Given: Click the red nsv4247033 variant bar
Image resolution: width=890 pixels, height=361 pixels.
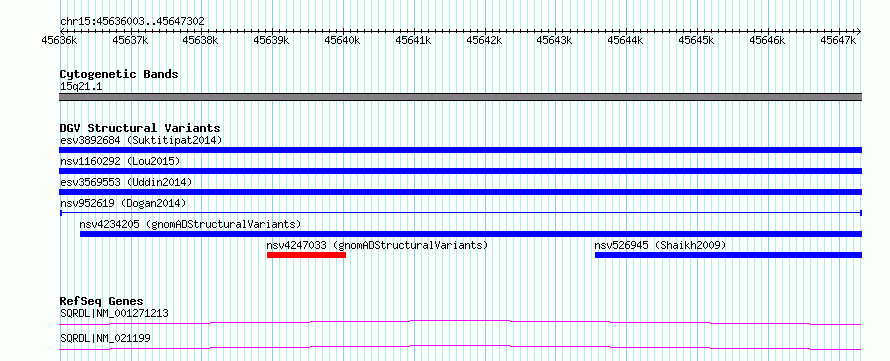Looking at the screenshot, I should [306, 255].
